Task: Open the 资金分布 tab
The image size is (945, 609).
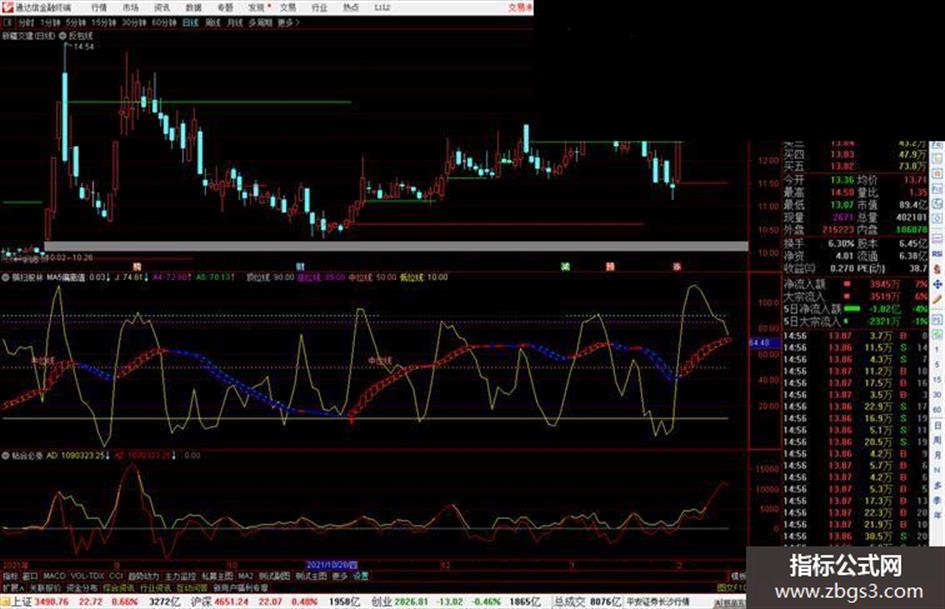Action: point(83,587)
